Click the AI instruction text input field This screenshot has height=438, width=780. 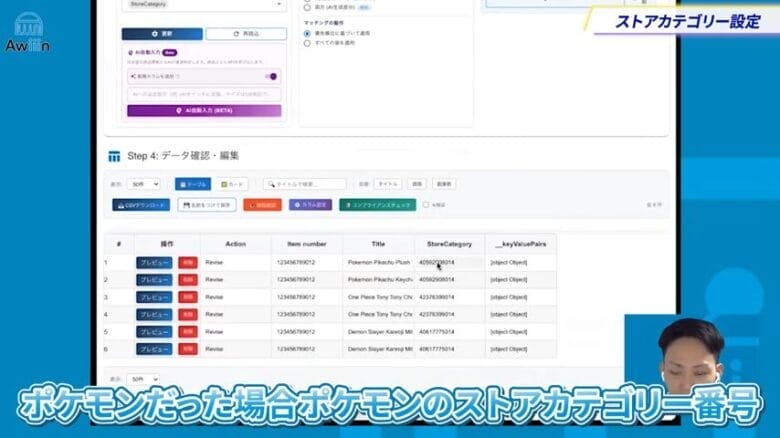204,94
